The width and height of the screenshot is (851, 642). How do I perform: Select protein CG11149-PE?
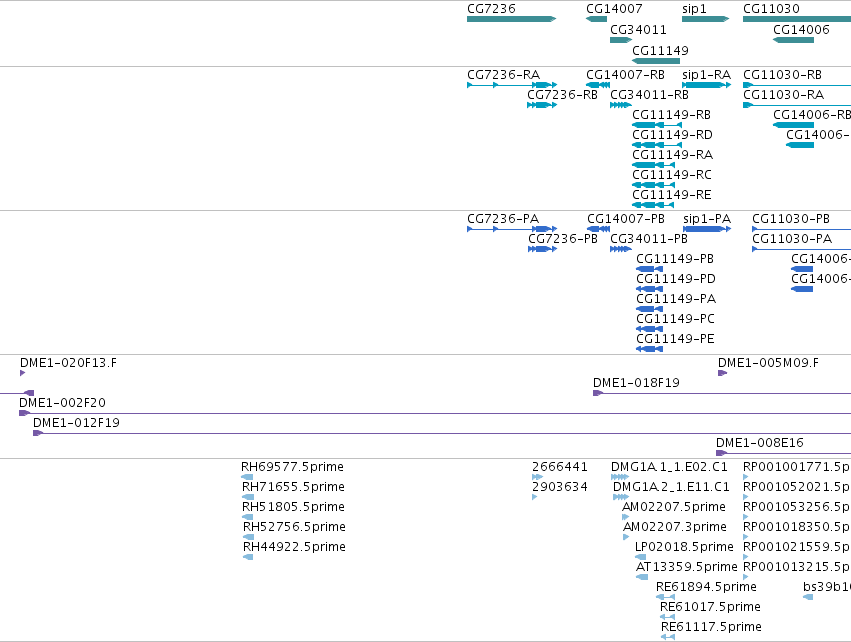click(649, 349)
